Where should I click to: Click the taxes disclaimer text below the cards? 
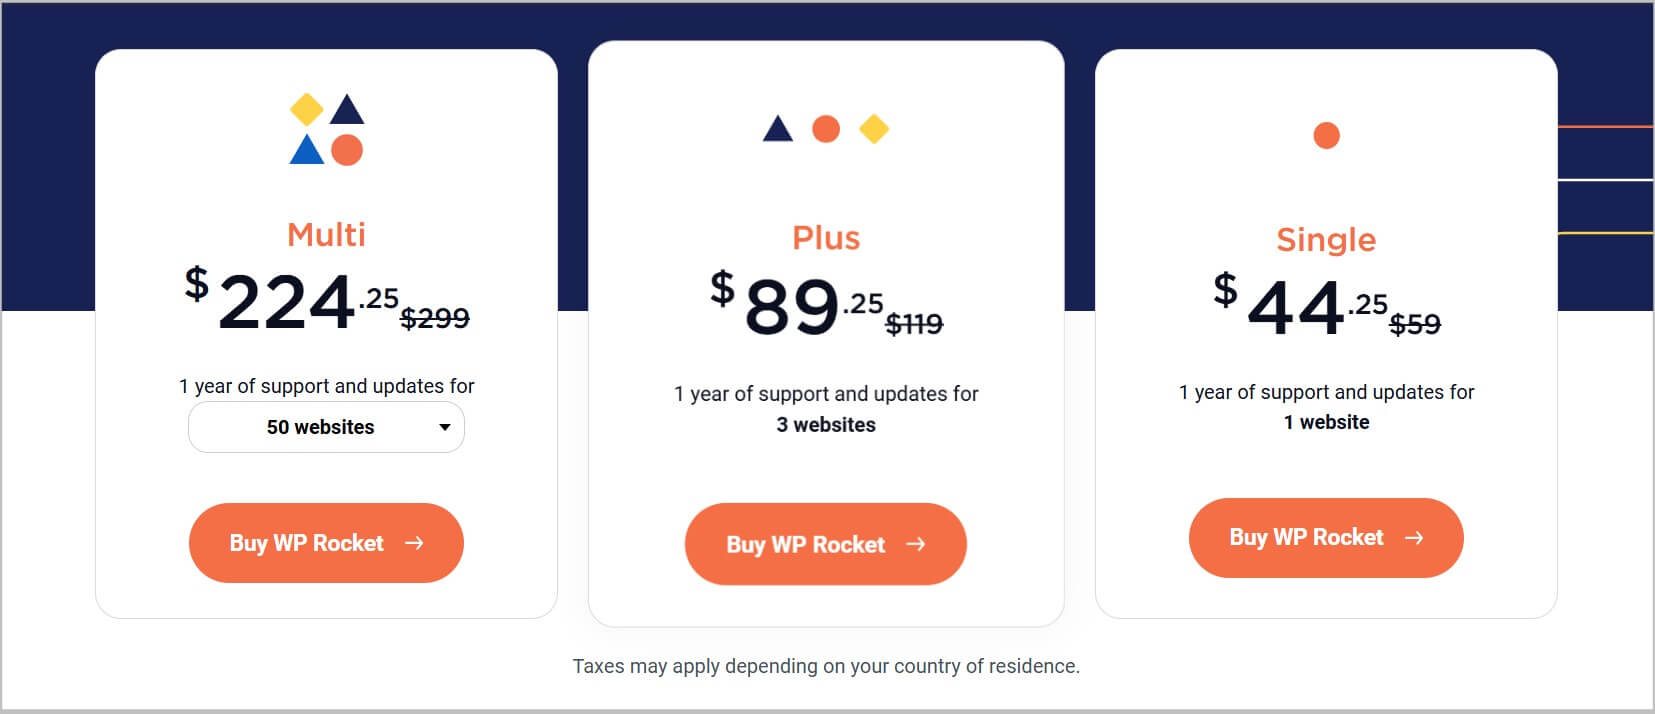827,665
